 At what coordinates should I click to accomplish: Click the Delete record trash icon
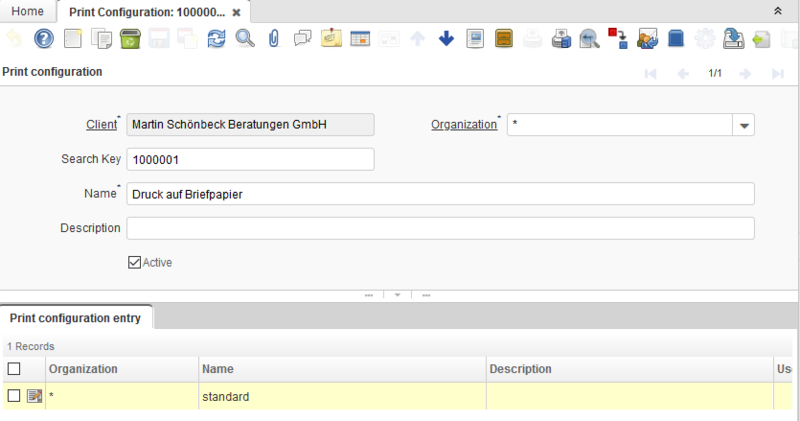click(129, 39)
